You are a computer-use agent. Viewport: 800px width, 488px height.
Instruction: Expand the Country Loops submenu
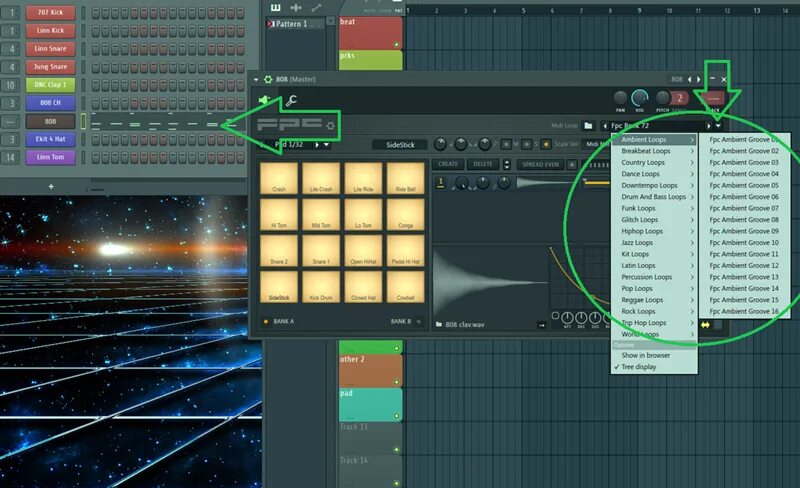(655, 162)
